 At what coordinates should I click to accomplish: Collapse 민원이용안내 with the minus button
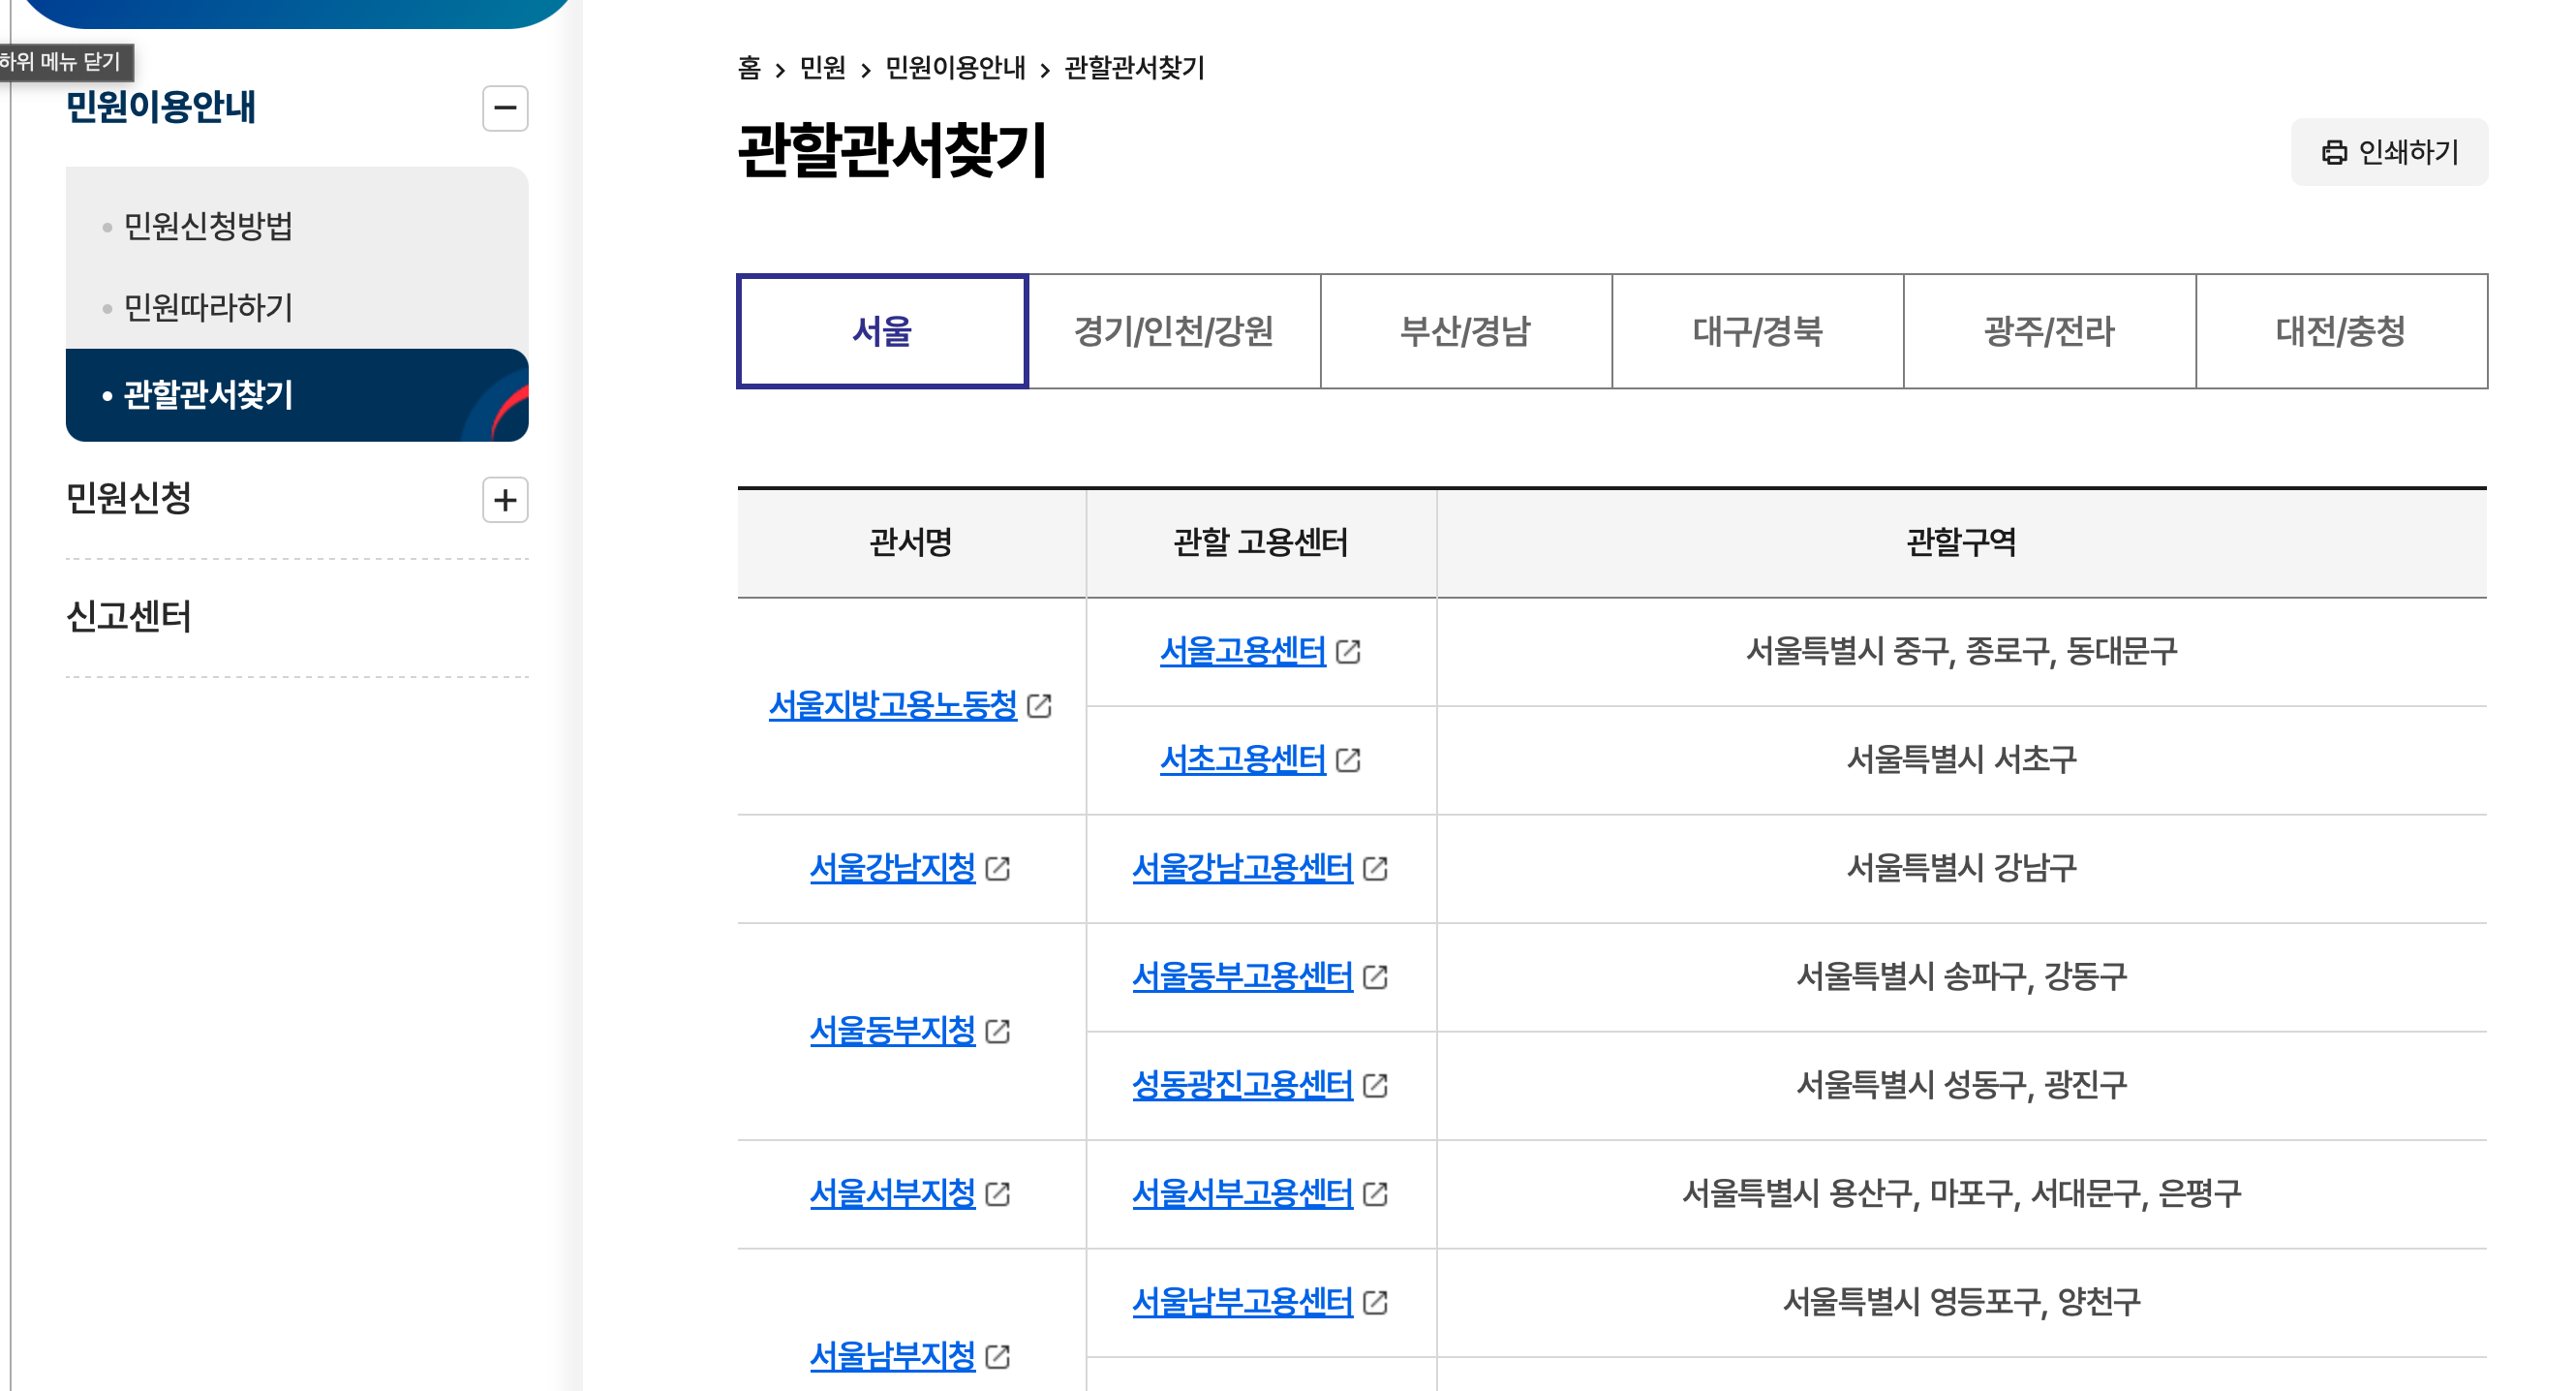(505, 108)
